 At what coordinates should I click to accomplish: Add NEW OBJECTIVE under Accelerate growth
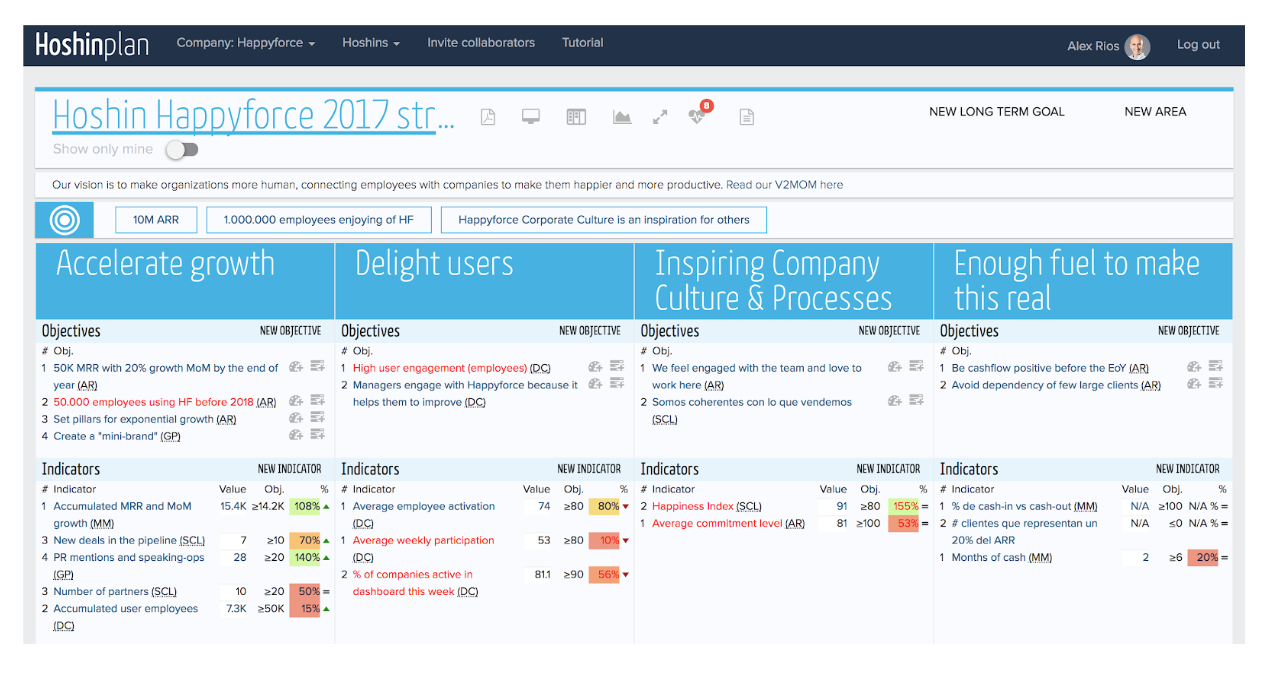[x=290, y=331]
